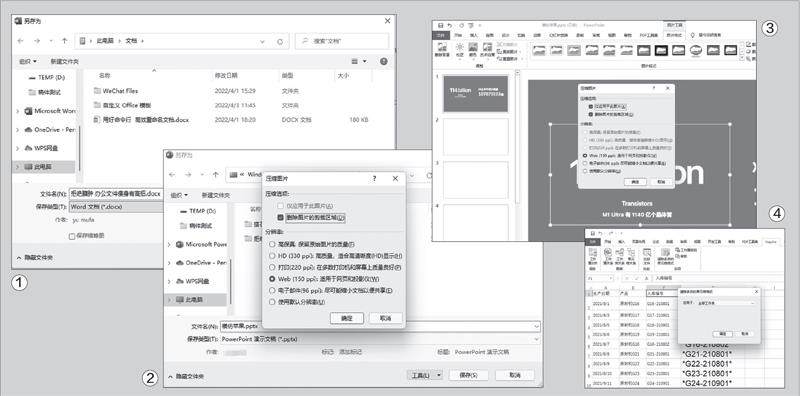800x396 pixels.
Task: Click the Forward arrow in Word Save As dialog
Action: (x=37, y=40)
